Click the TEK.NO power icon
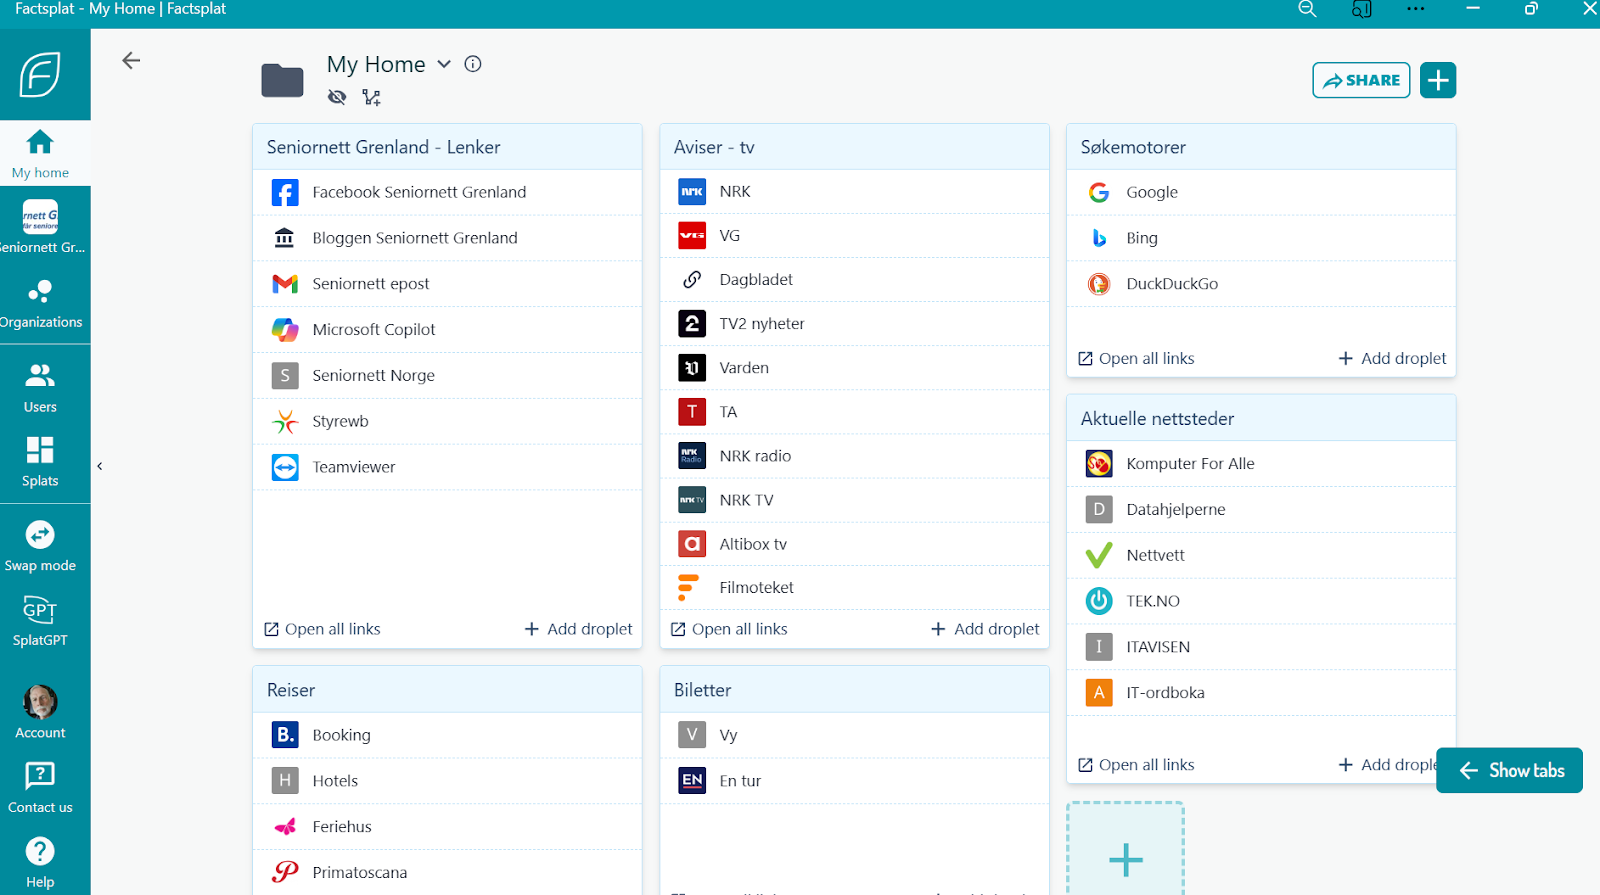The height and width of the screenshot is (895, 1600). tap(1099, 601)
